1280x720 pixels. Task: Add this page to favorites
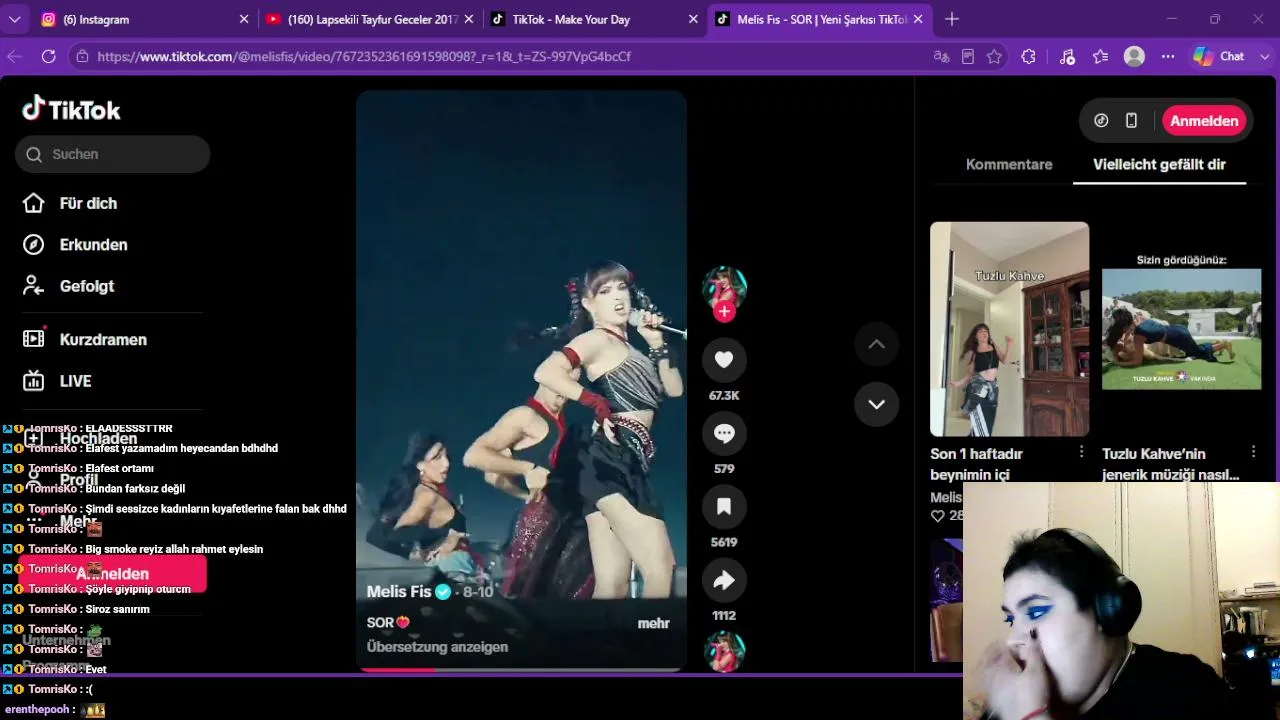click(x=994, y=57)
